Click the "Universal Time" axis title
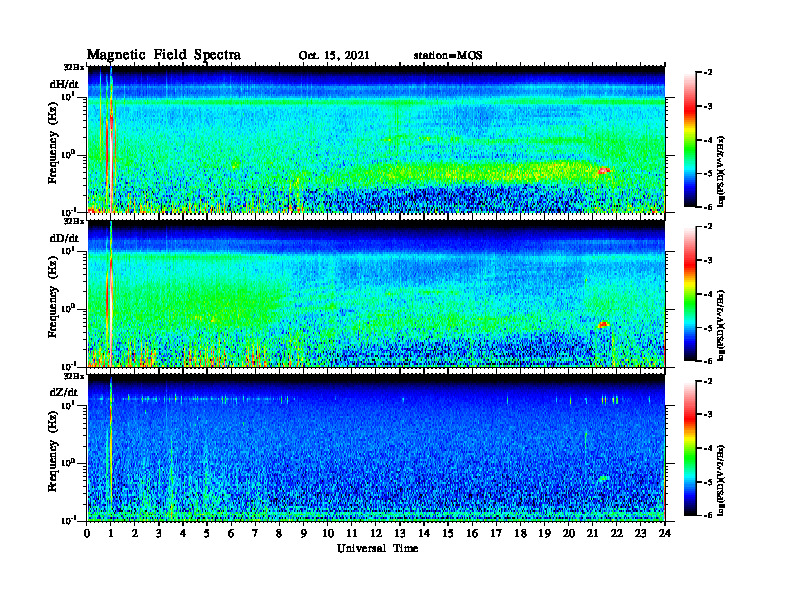 377,548
